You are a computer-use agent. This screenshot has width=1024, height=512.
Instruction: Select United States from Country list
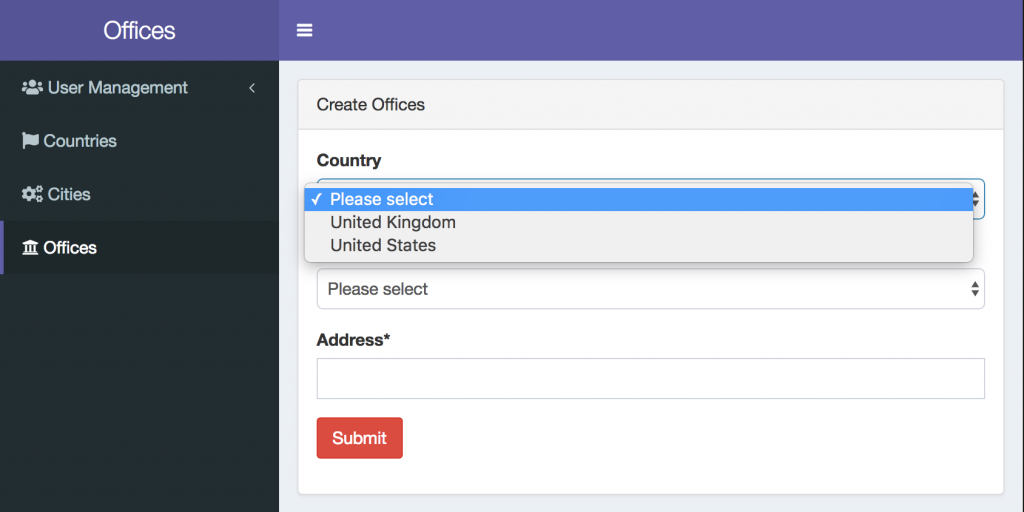639,246
